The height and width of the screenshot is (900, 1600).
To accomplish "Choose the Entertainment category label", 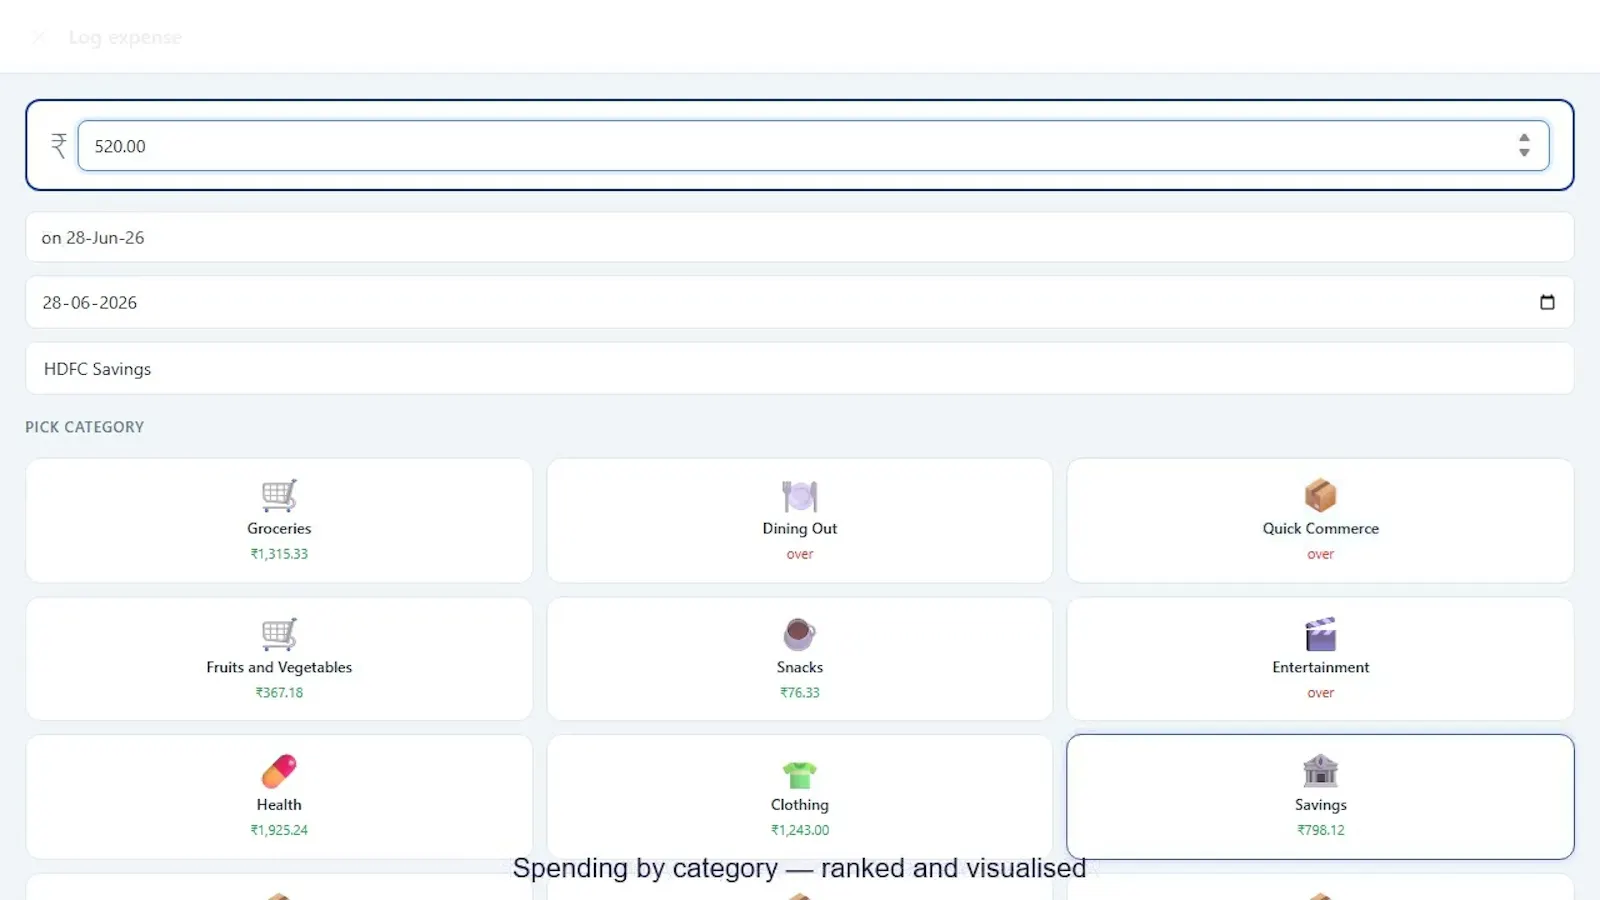I will (1321, 667).
